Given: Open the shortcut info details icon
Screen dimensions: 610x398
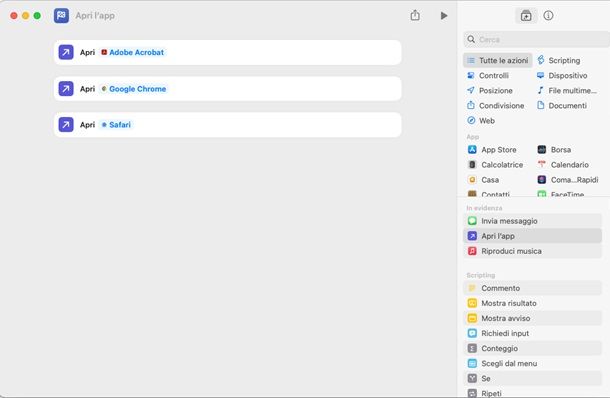Looking at the screenshot, I should 548,16.
